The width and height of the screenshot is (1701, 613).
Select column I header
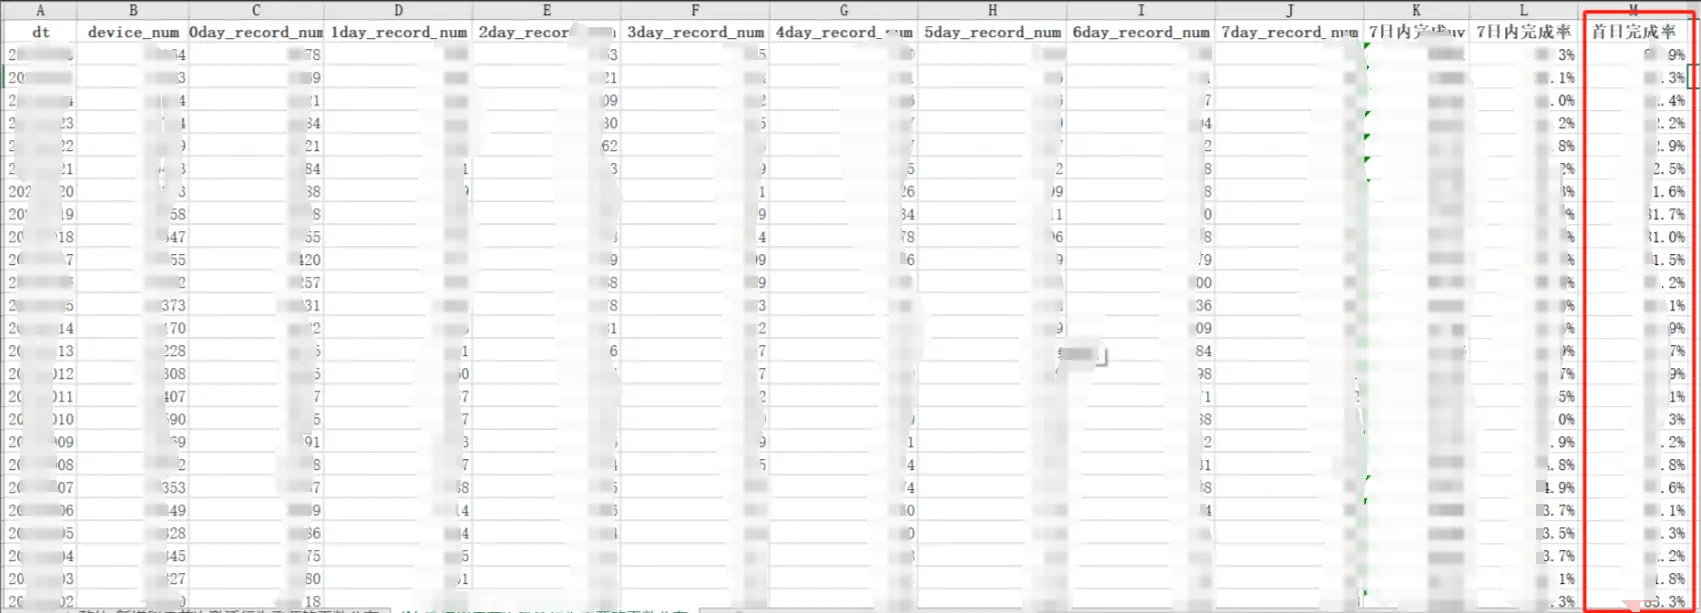pyautogui.click(x=1141, y=10)
